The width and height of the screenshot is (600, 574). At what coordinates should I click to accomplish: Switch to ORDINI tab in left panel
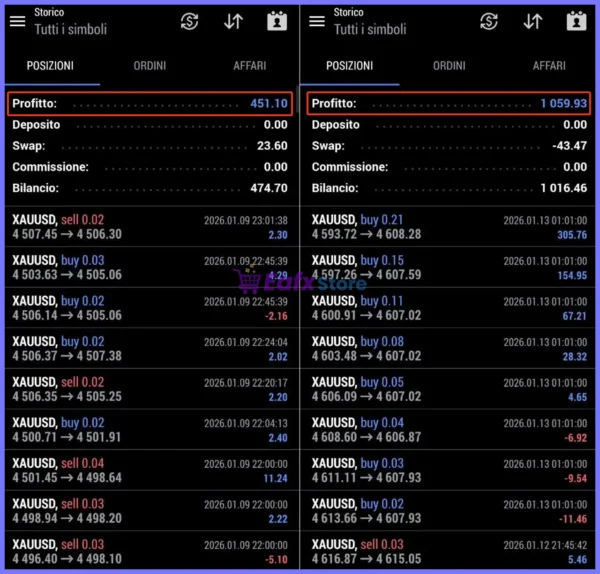[x=150, y=66]
